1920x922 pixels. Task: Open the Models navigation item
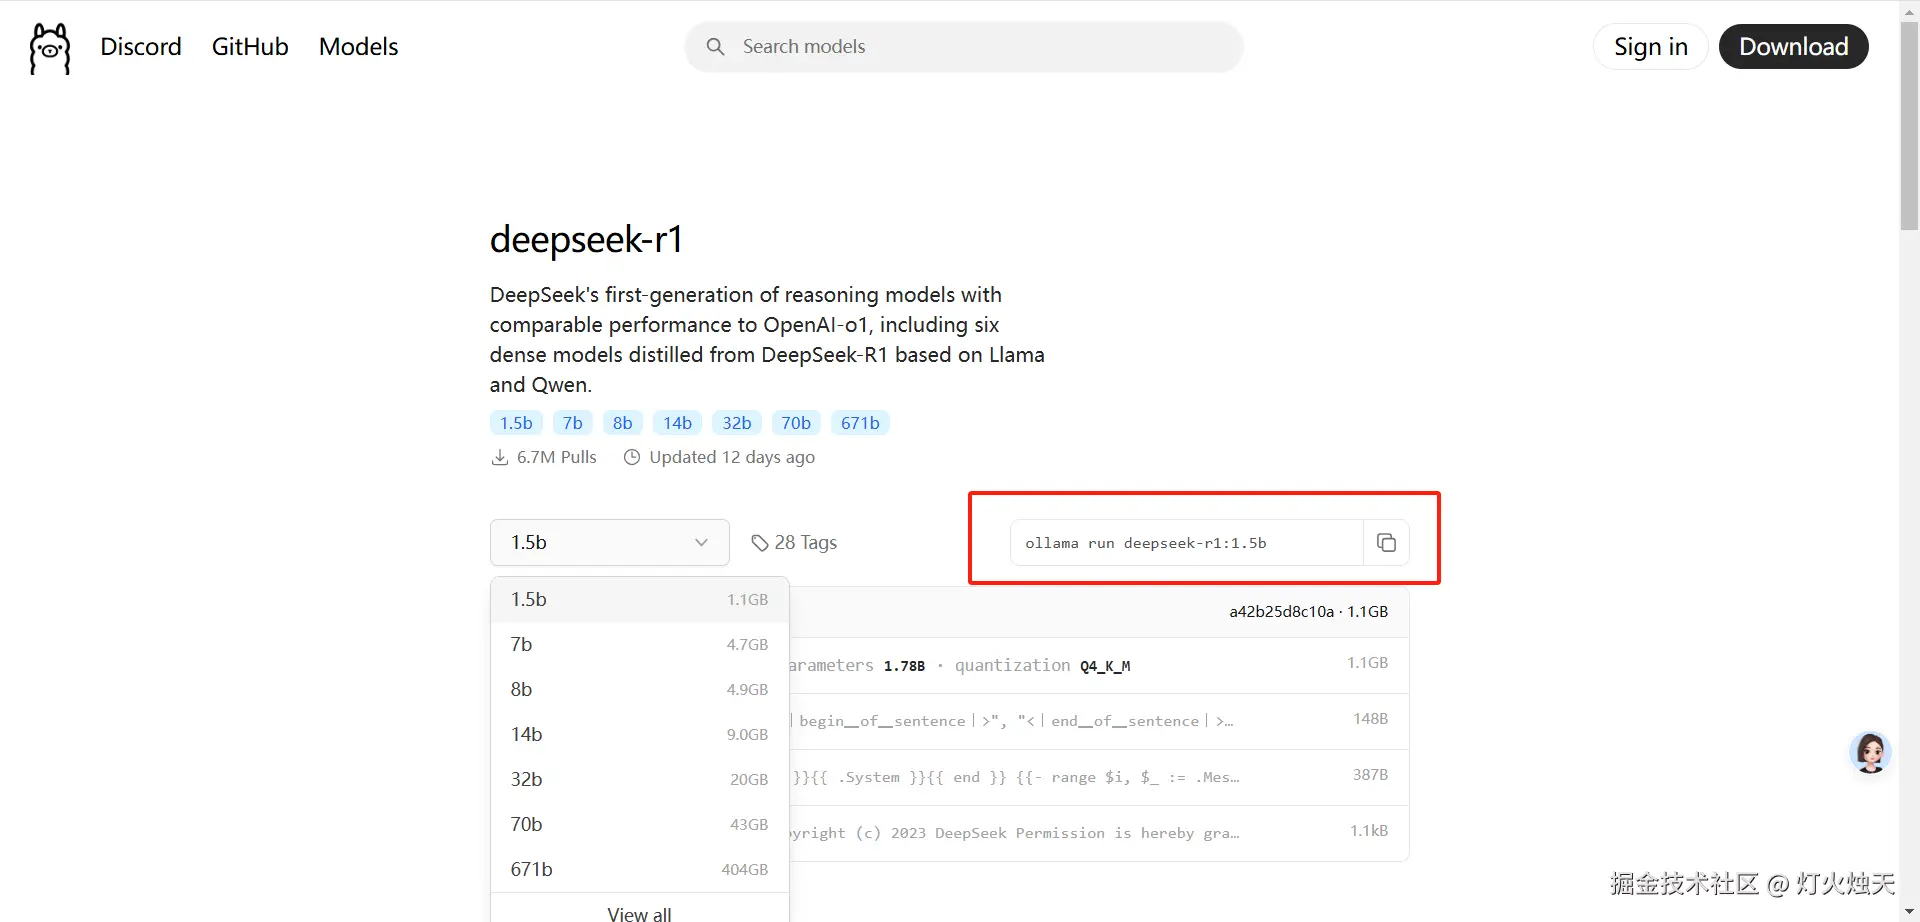click(x=358, y=47)
